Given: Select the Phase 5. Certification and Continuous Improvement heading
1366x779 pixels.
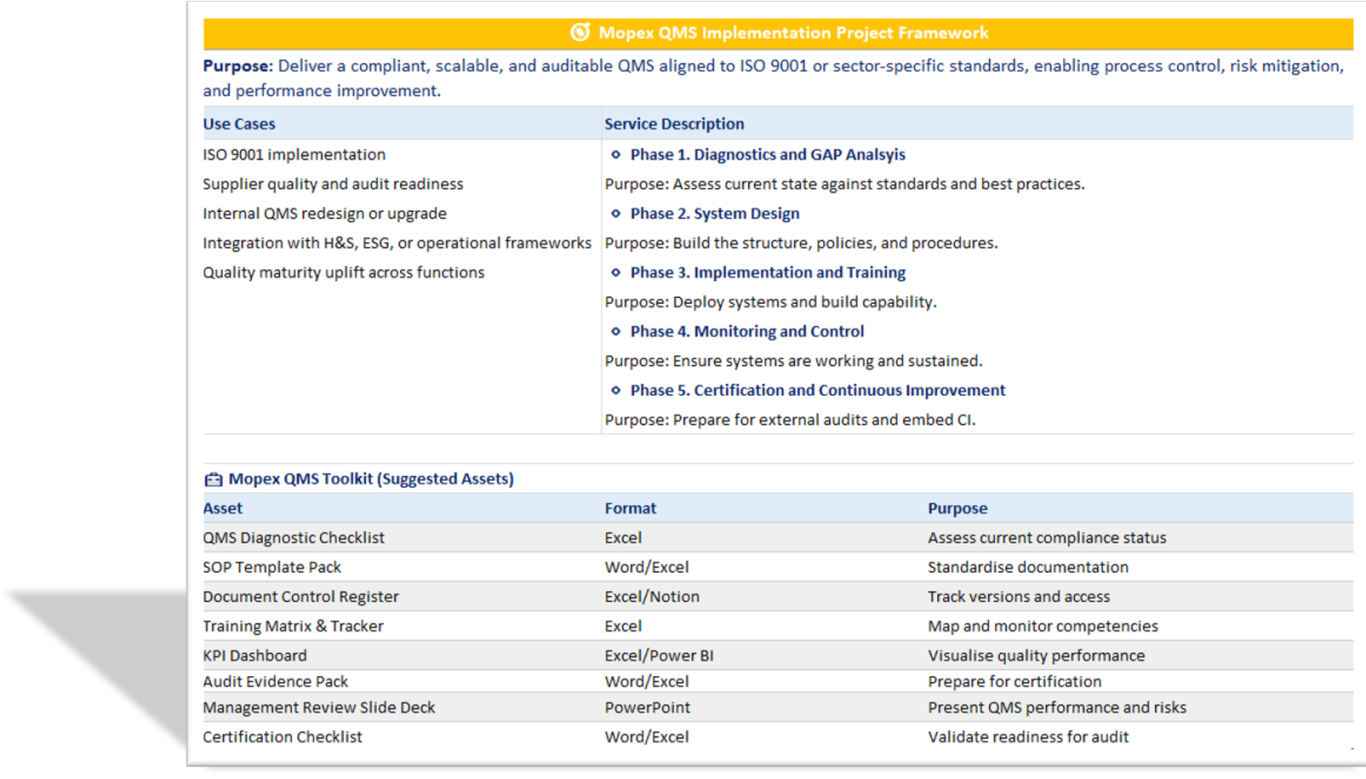Looking at the screenshot, I should click(817, 390).
